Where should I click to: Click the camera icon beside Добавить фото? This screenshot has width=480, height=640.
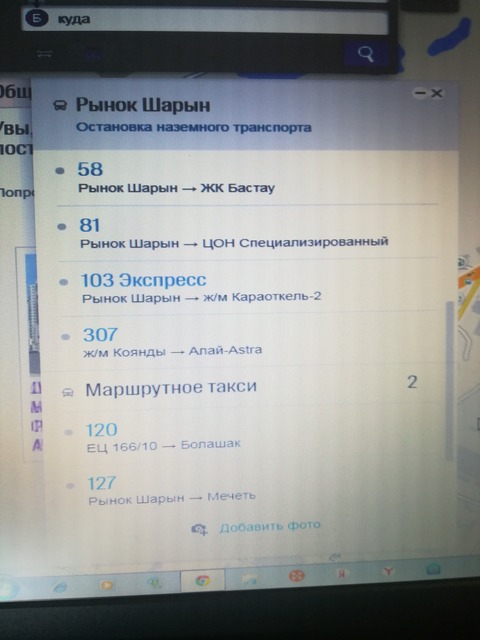point(199,529)
